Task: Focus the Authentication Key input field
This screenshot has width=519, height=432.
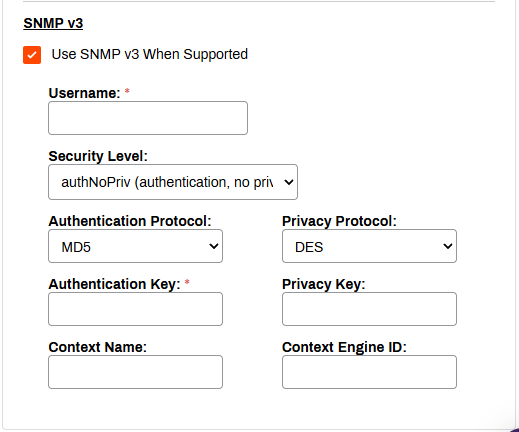Action: click(x=135, y=309)
